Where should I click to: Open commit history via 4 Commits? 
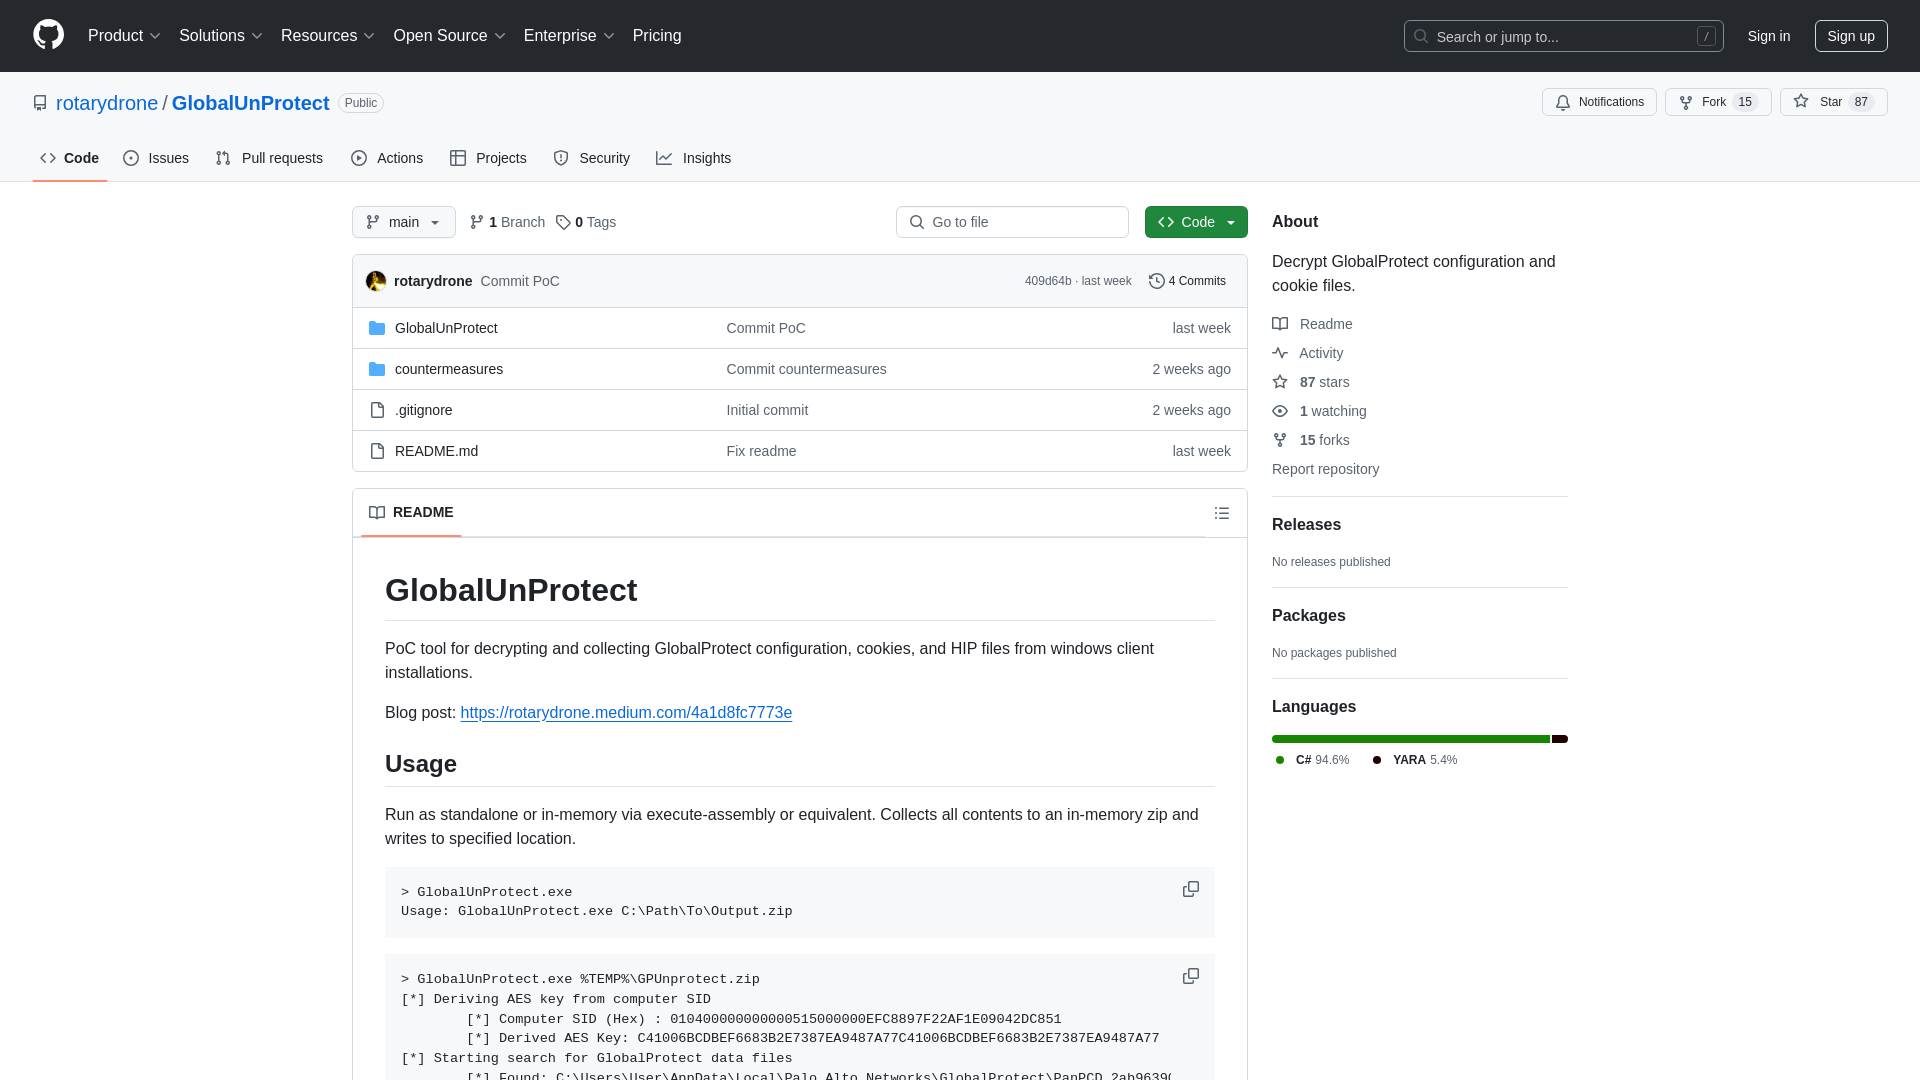tap(1187, 281)
